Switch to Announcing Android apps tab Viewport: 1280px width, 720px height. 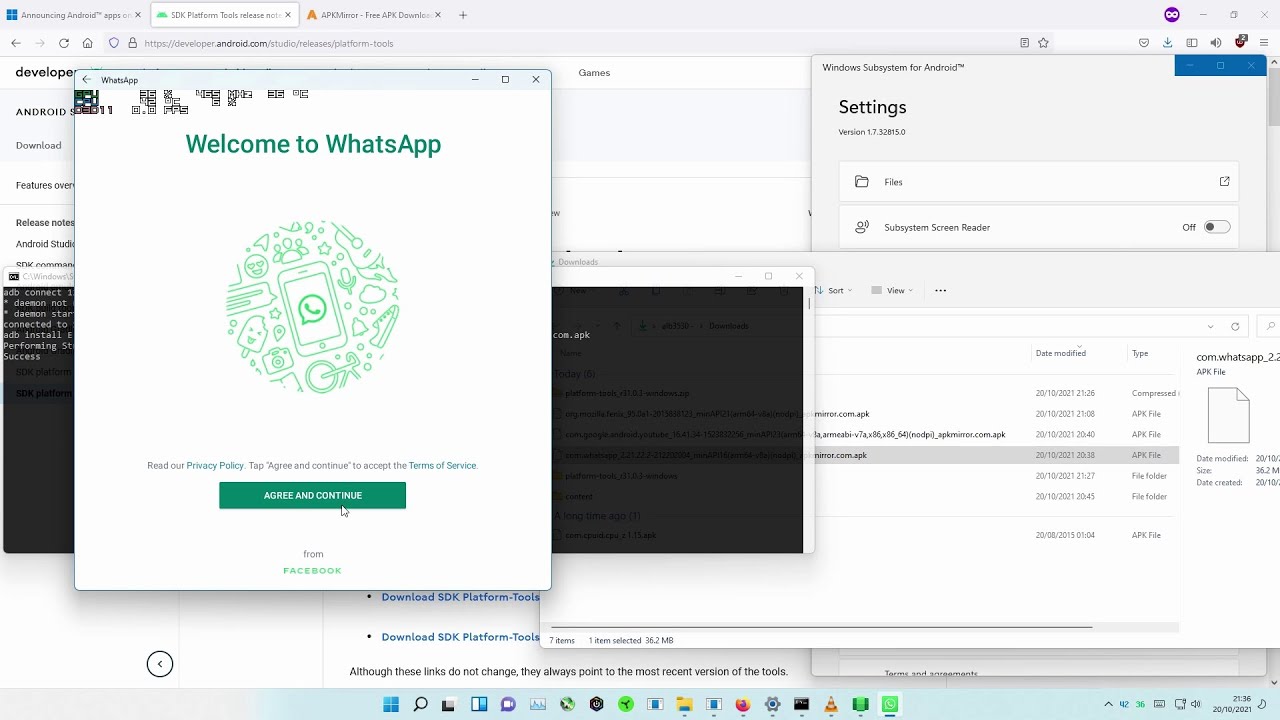click(74, 15)
